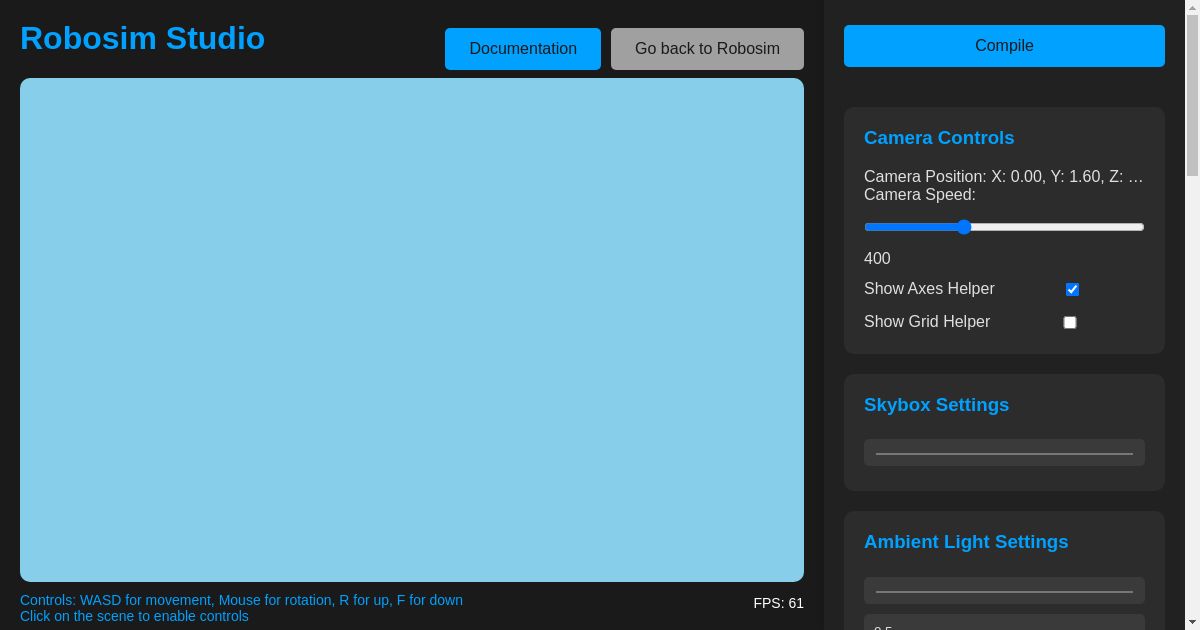Click the Robosim Studio title
1200x630 pixels.
[x=143, y=38]
